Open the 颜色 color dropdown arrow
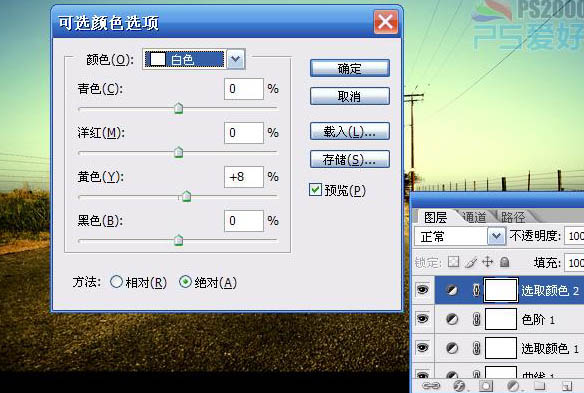 [236, 59]
